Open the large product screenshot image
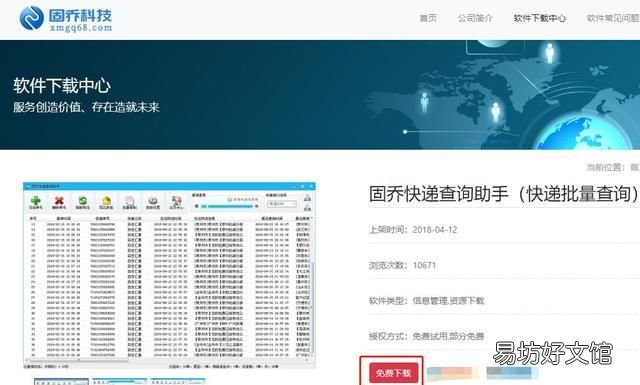The height and width of the screenshot is (385, 640). click(x=169, y=276)
